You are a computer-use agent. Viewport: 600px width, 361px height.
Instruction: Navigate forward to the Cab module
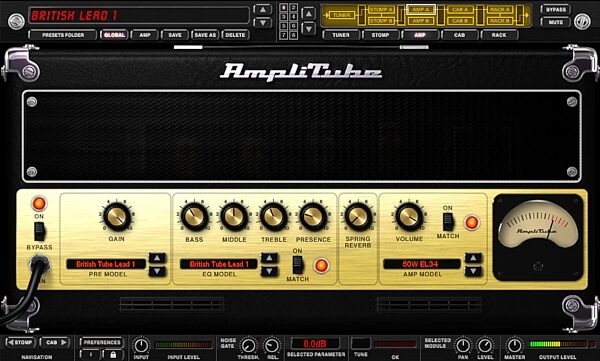pyautogui.click(x=54, y=342)
